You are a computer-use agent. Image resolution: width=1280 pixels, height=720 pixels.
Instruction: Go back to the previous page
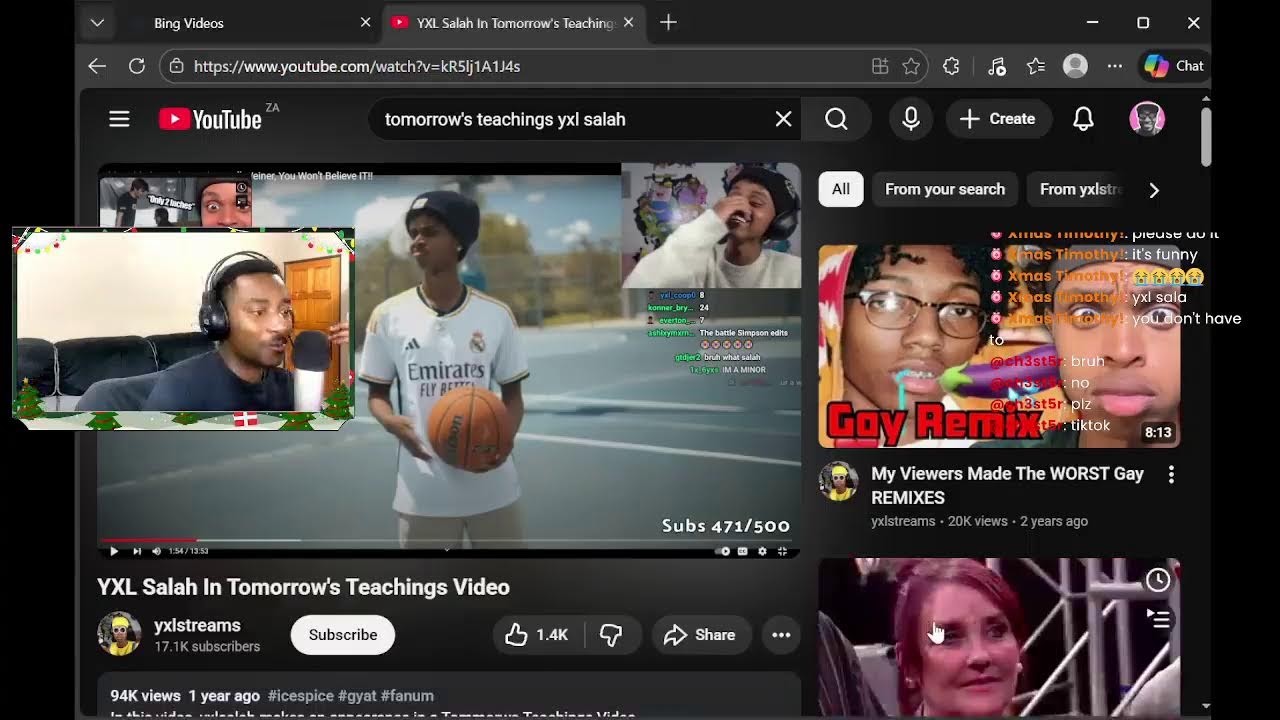click(x=97, y=66)
